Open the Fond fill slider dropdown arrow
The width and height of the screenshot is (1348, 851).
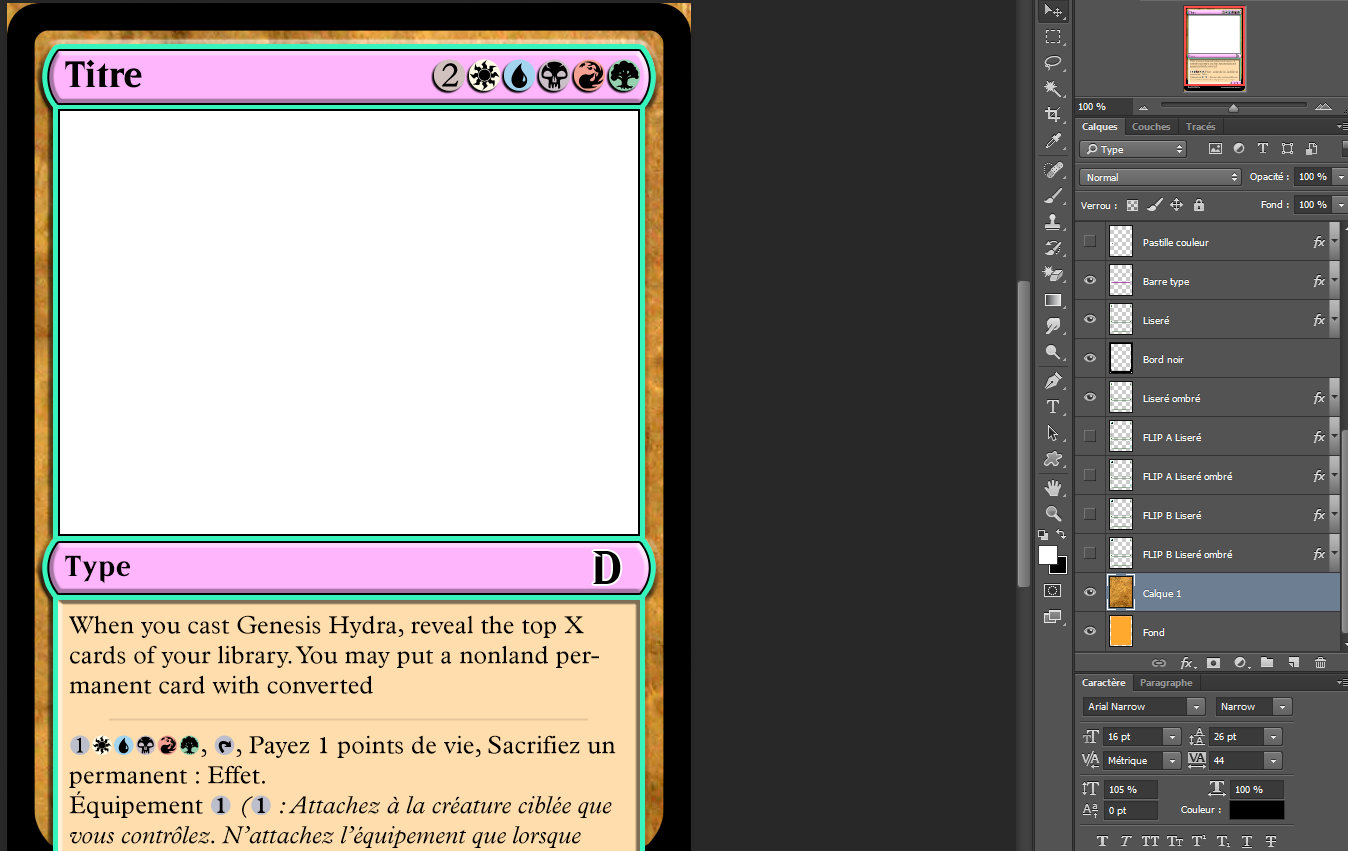1340,205
